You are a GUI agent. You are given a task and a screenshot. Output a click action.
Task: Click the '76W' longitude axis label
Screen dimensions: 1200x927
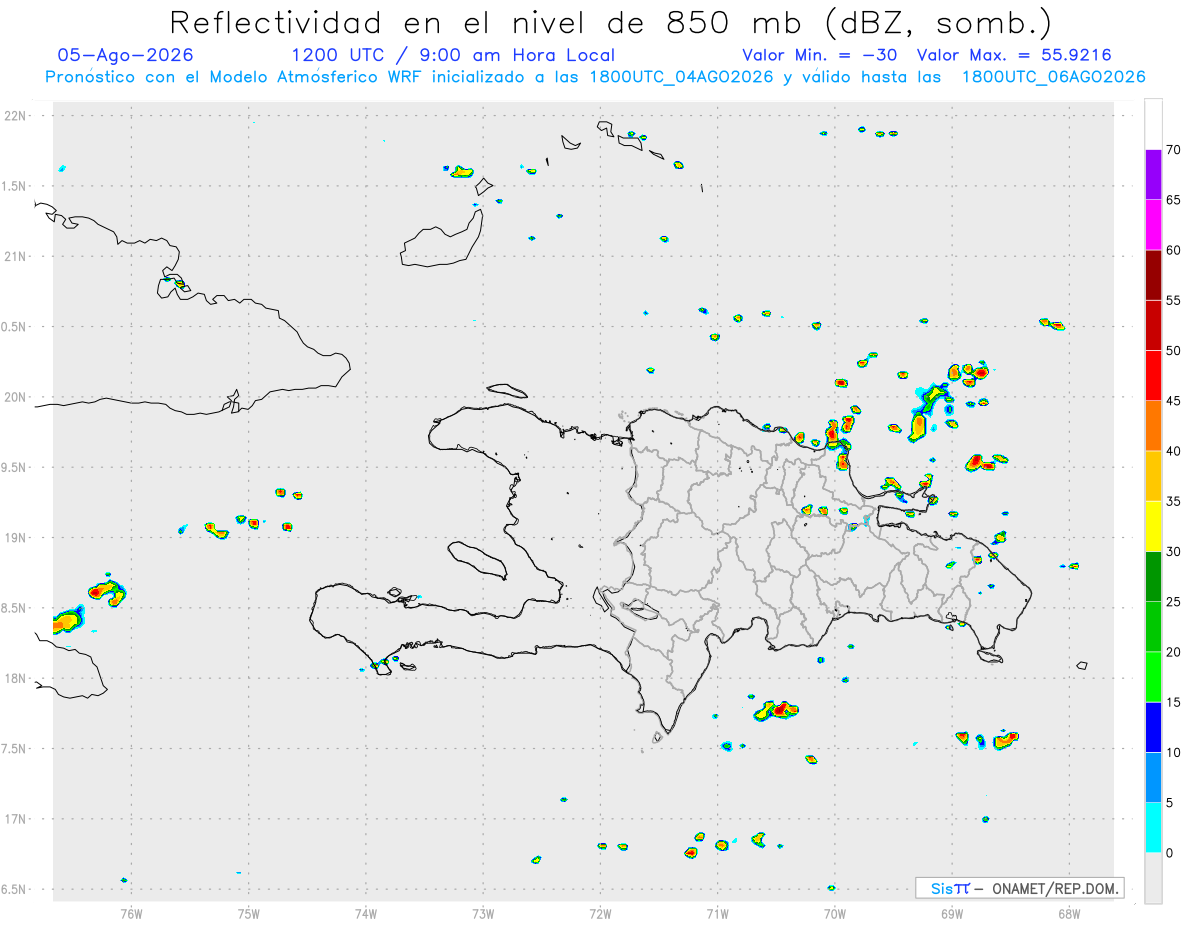click(x=131, y=912)
